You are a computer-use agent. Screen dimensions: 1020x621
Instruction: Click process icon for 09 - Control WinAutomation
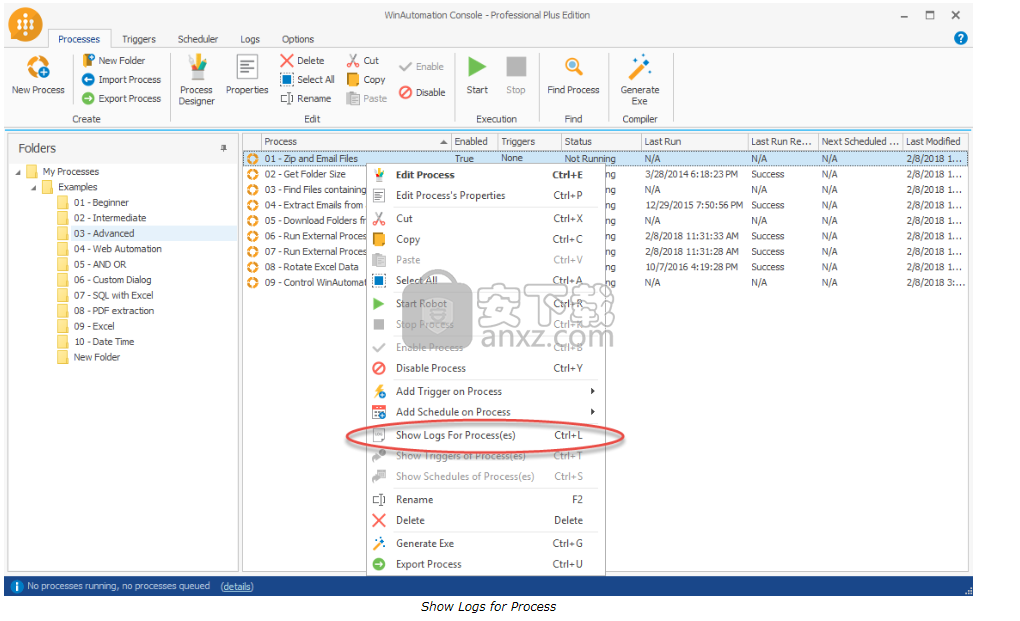pyautogui.click(x=253, y=282)
